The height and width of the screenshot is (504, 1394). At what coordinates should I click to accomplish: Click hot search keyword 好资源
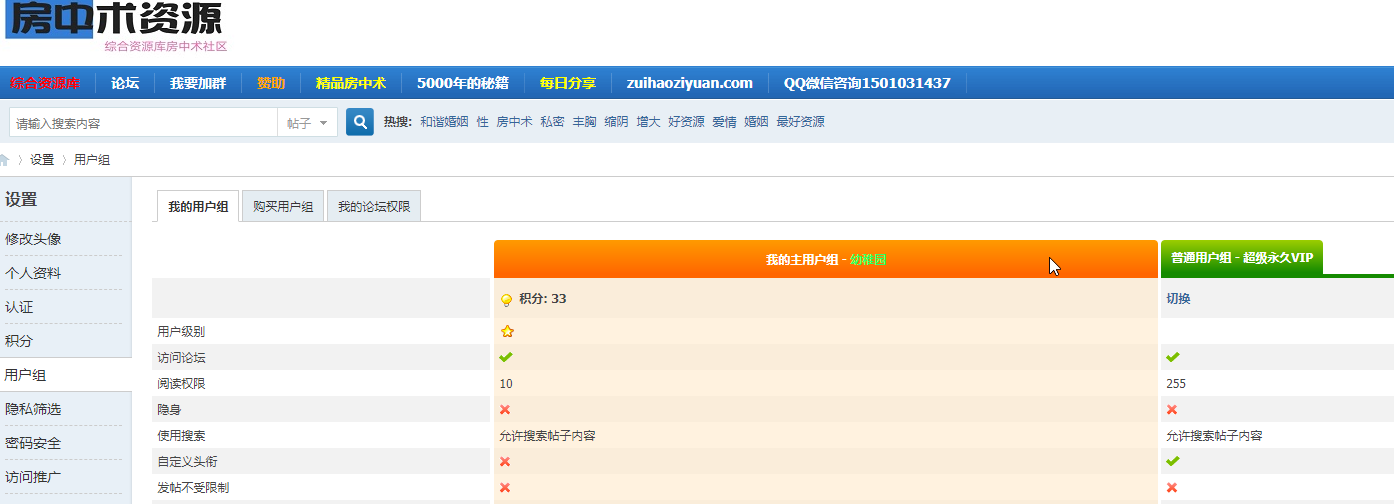pos(686,122)
